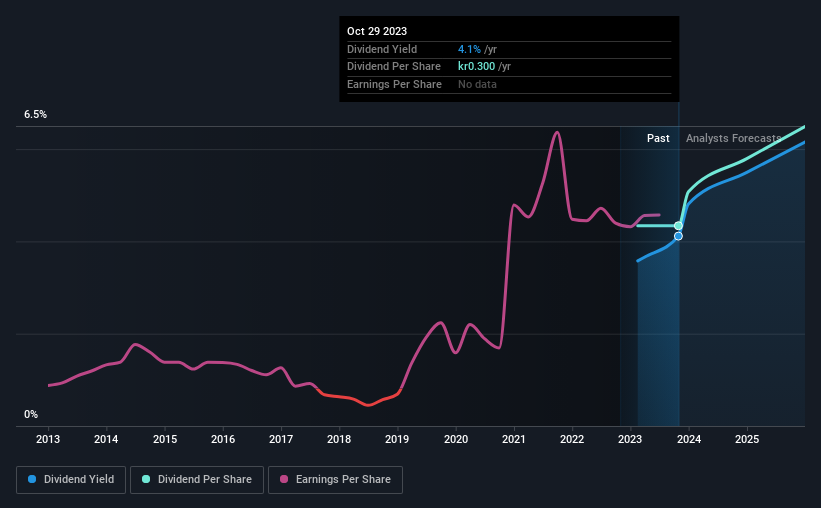The image size is (821, 508).
Task: Click the 2015 x-axis label
Action: coord(165,439)
